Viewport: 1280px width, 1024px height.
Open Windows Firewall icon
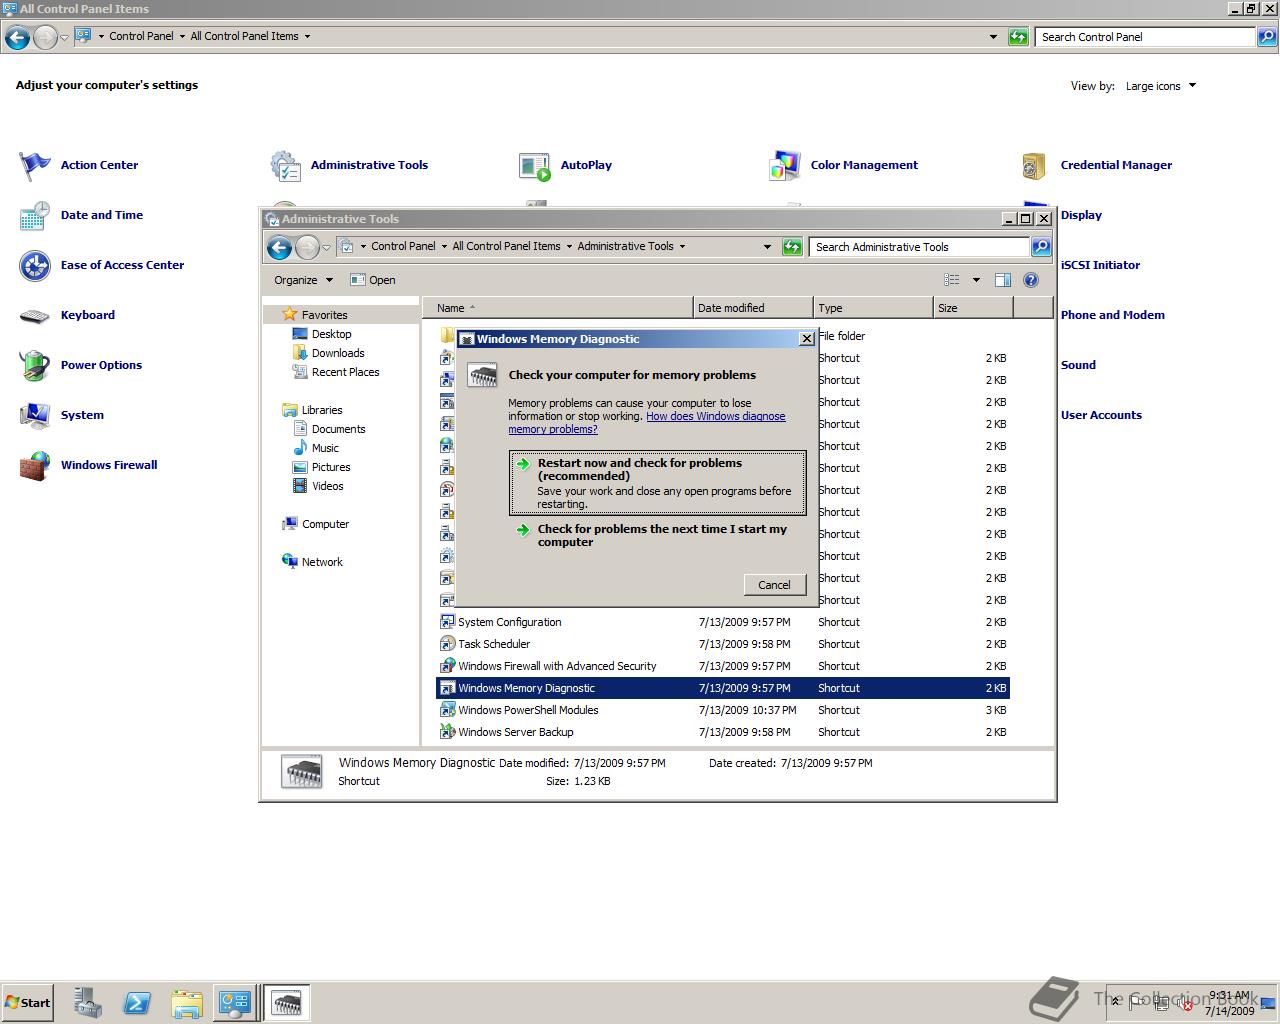point(35,465)
